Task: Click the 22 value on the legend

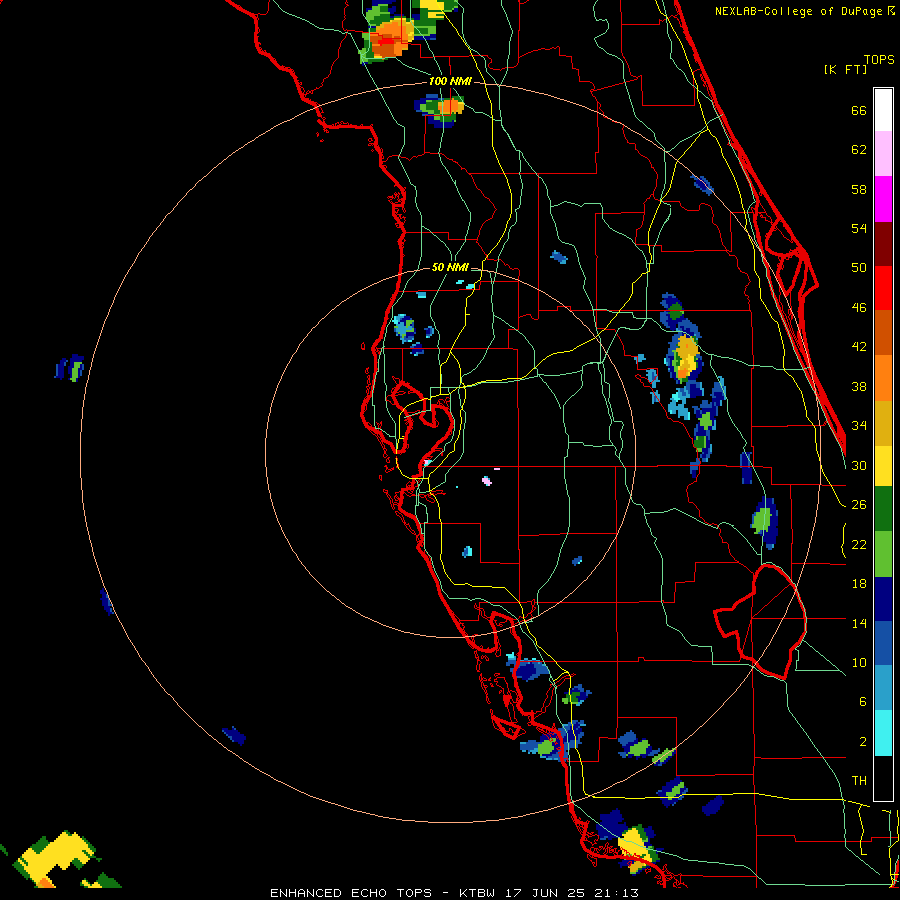Action: click(x=859, y=544)
